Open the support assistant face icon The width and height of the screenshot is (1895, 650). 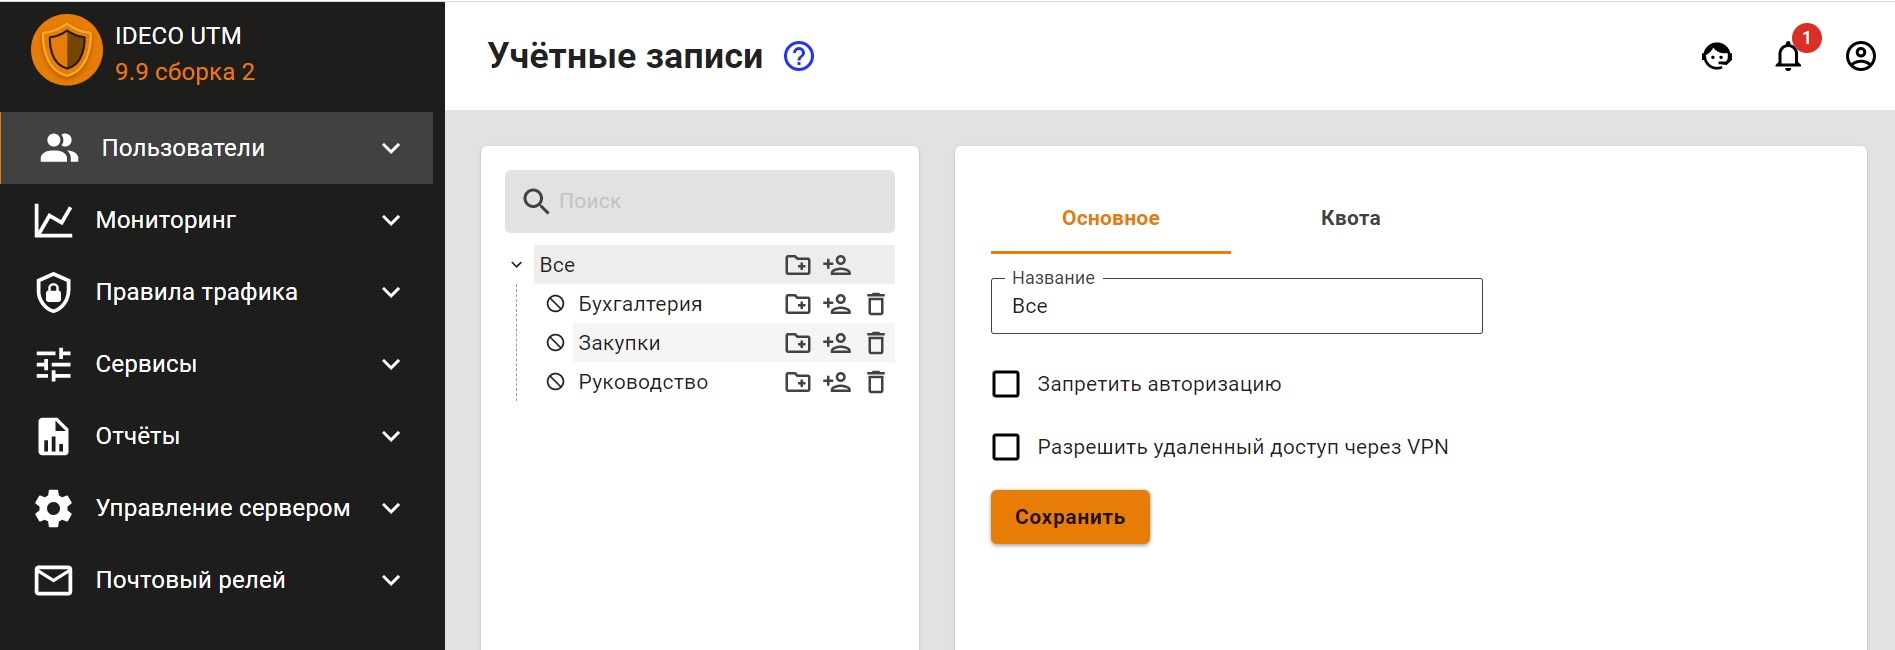1717,56
